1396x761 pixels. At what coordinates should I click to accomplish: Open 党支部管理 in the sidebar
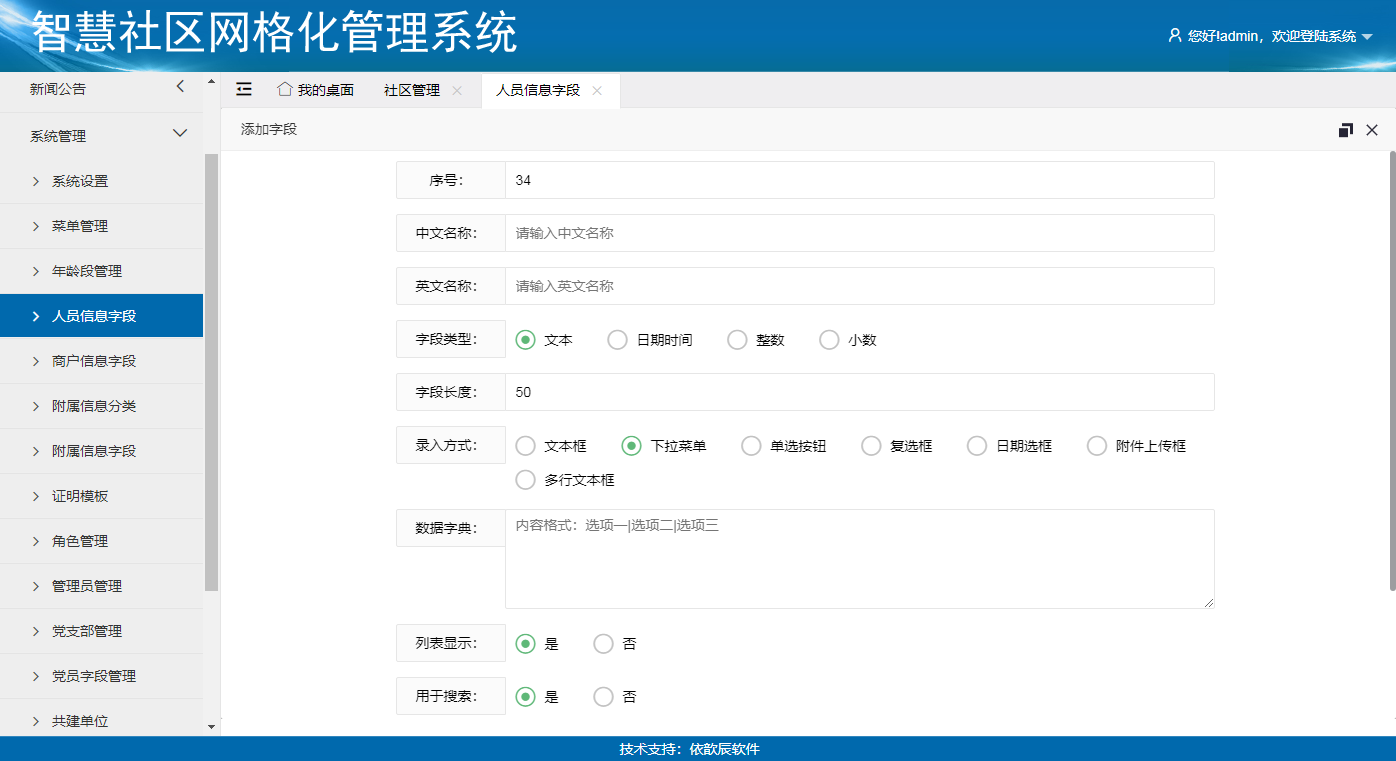click(x=87, y=631)
